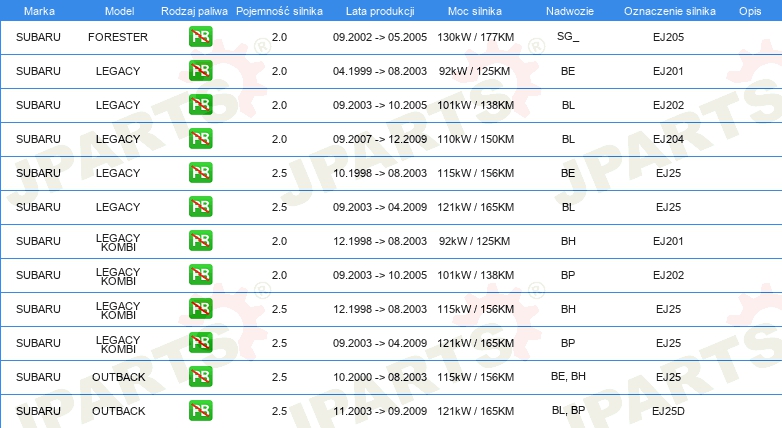
Task: Click the fuel icon in the LEGACY KOMBI EJ202 row
Action: pyautogui.click(x=200, y=274)
